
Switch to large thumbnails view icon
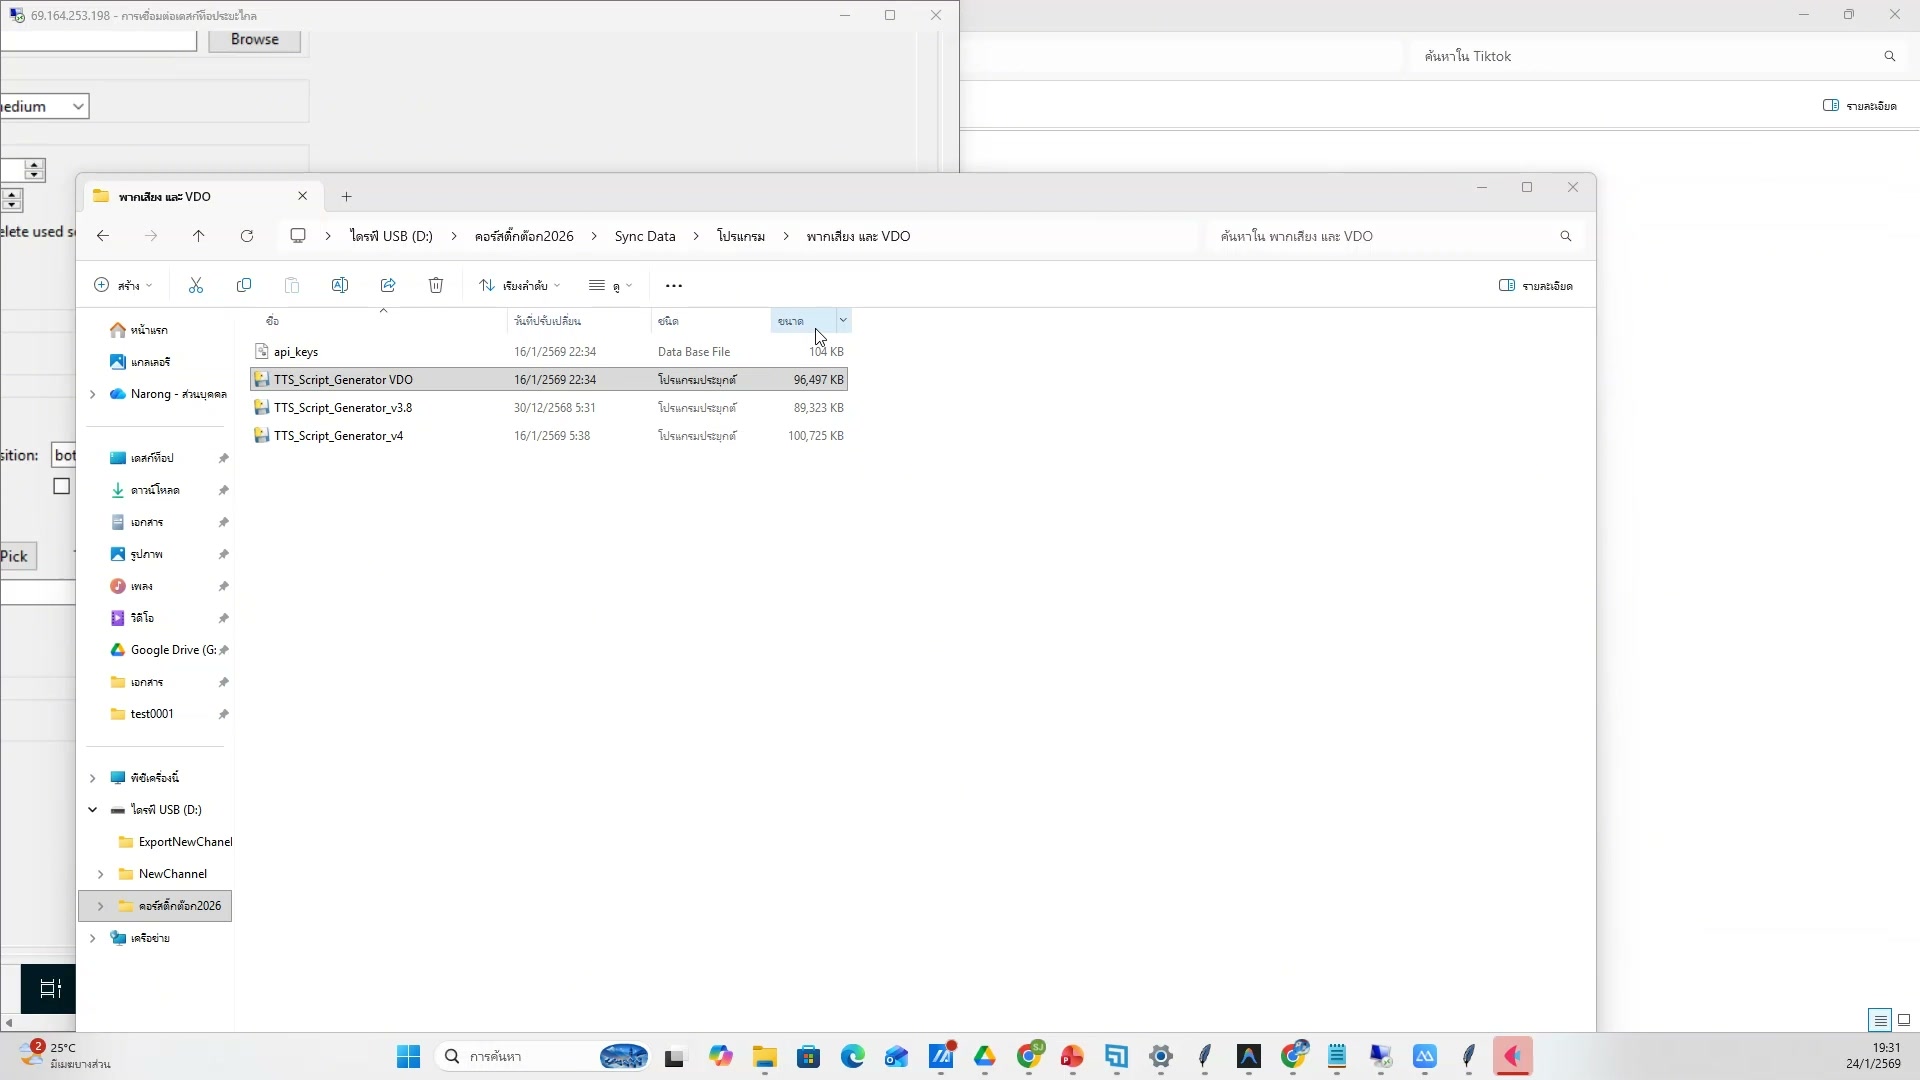click(x=1904, y=1020)
